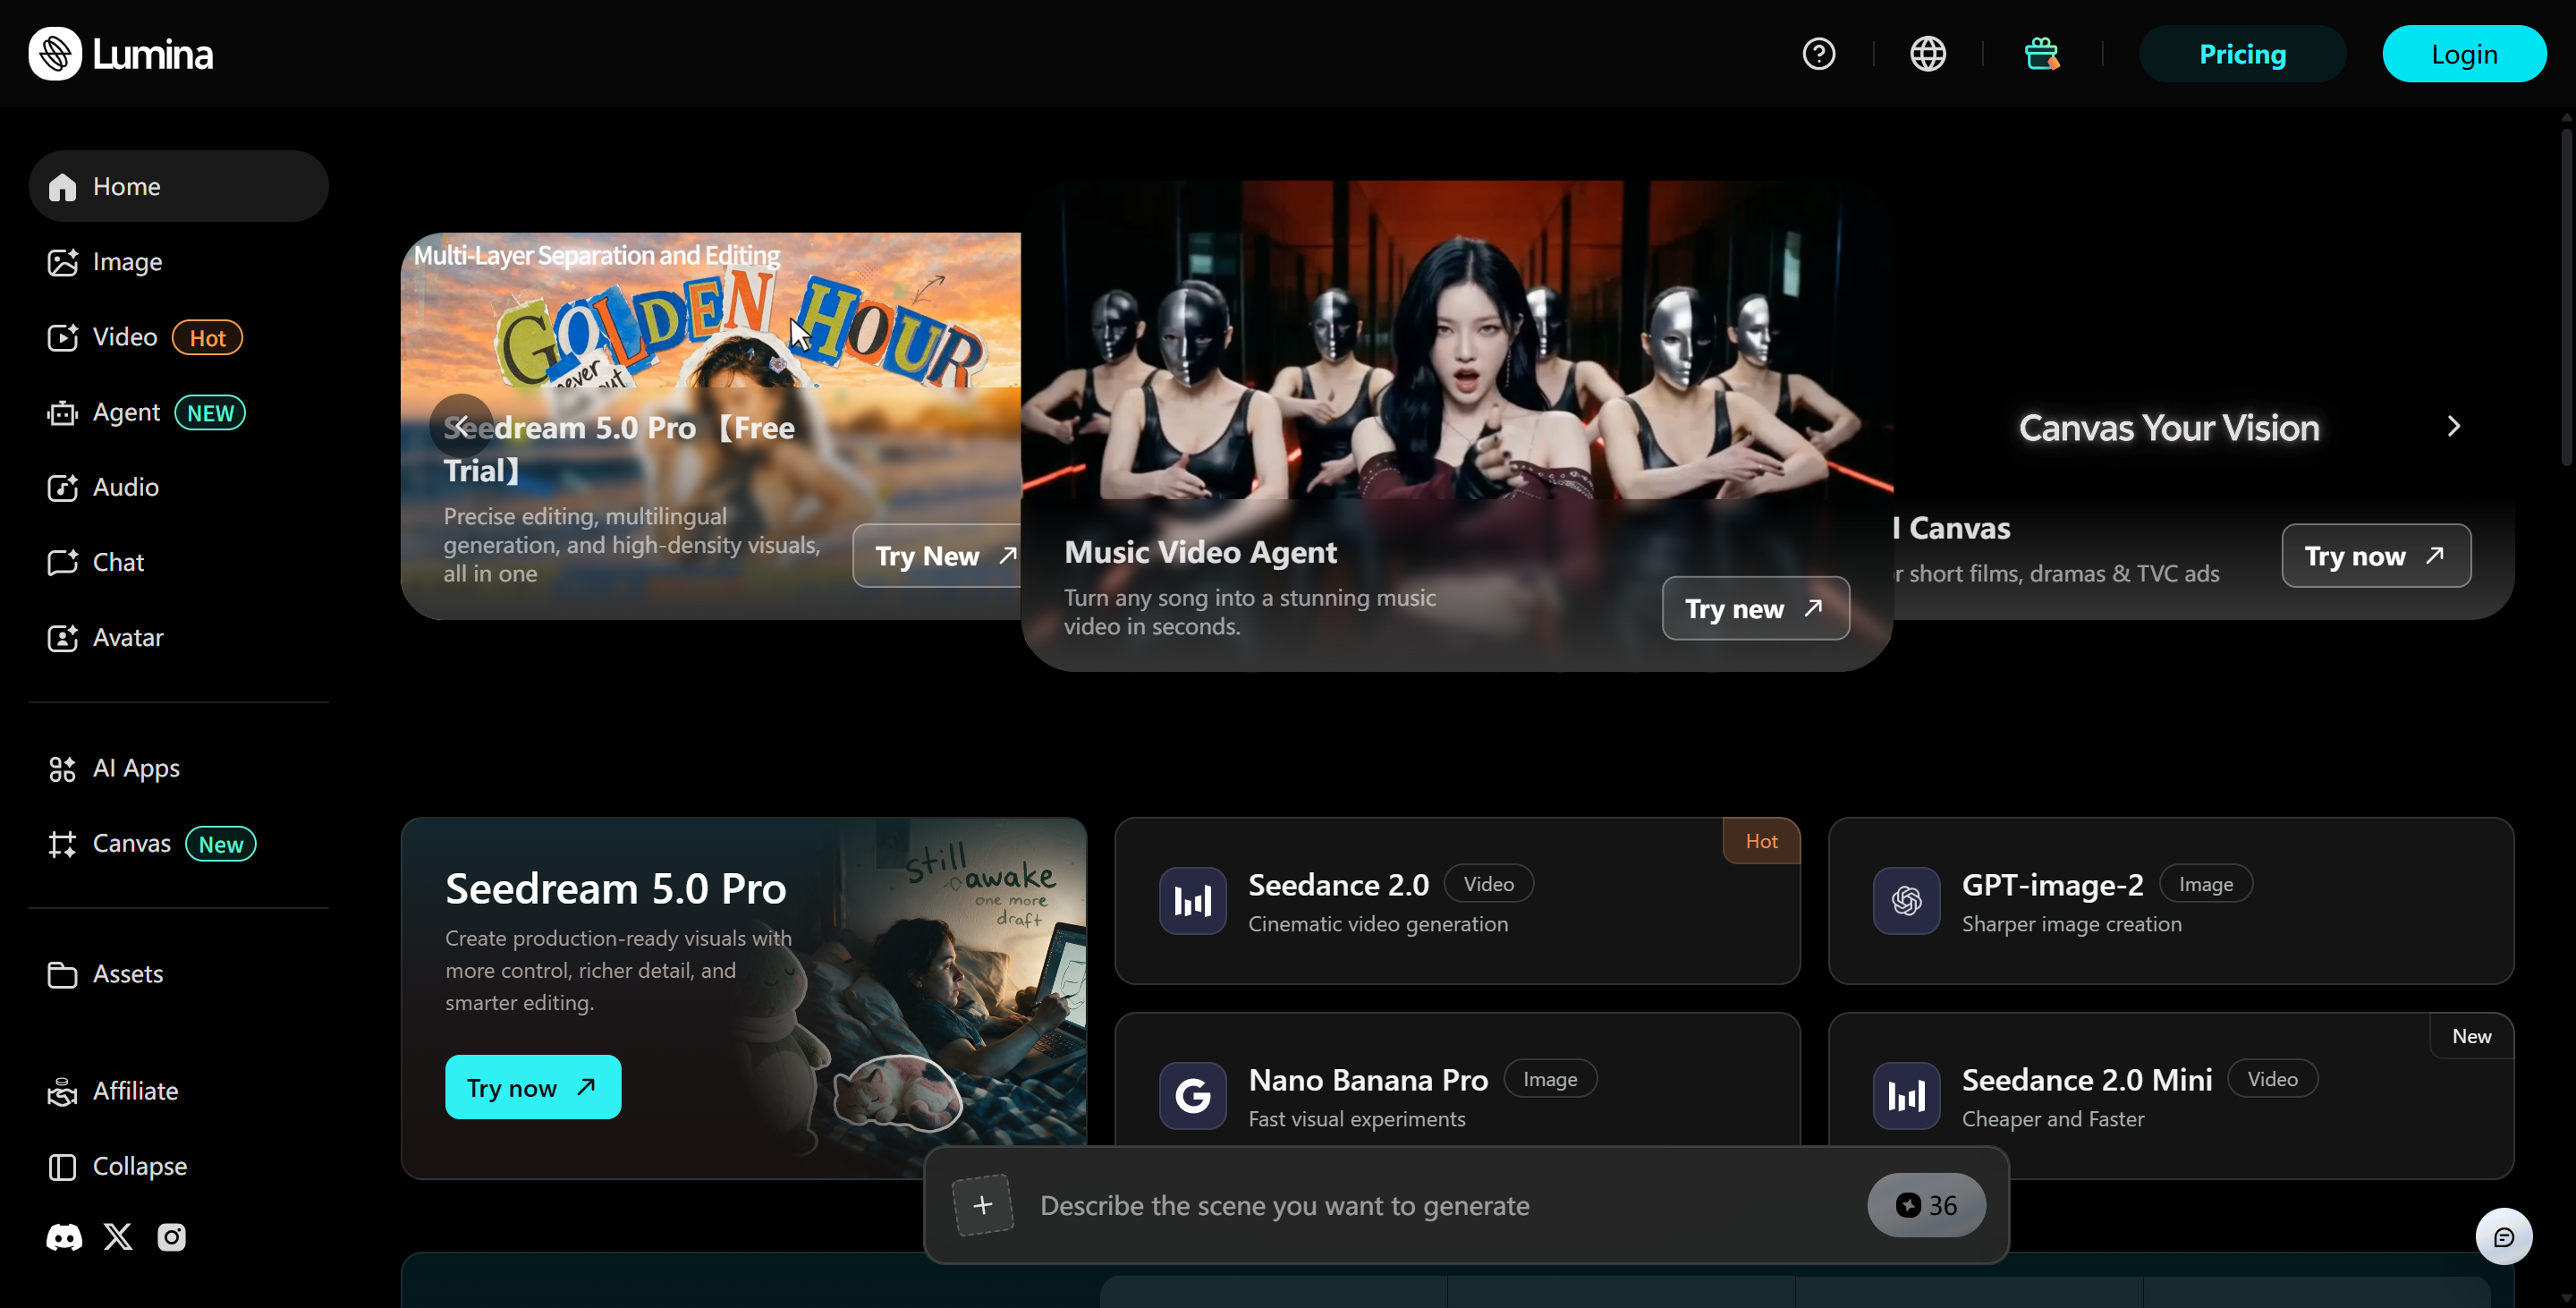The height and width of the screenshot is (1308, 2576).
Task: Click the 'Cinematic video generation' text
Action: coord(1378,924)
